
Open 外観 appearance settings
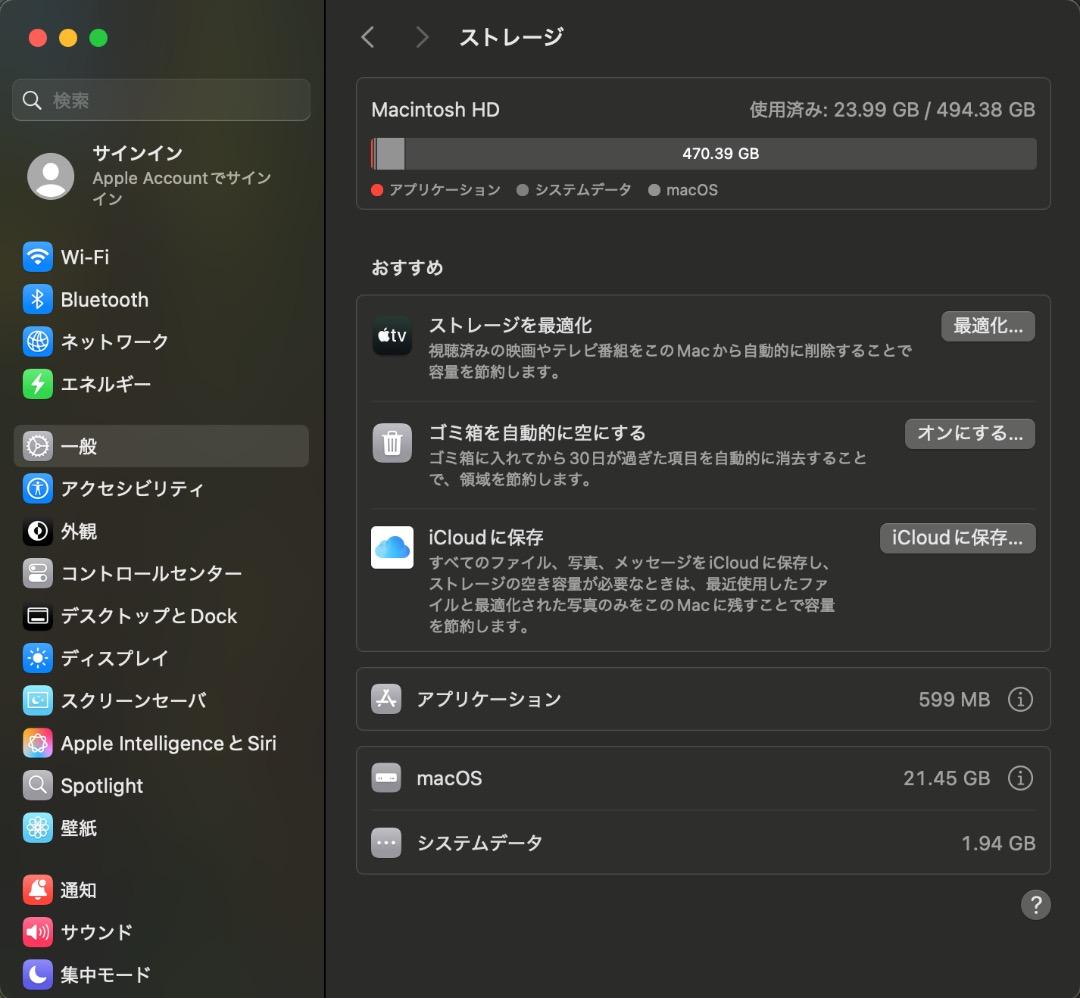pos(161,531)
